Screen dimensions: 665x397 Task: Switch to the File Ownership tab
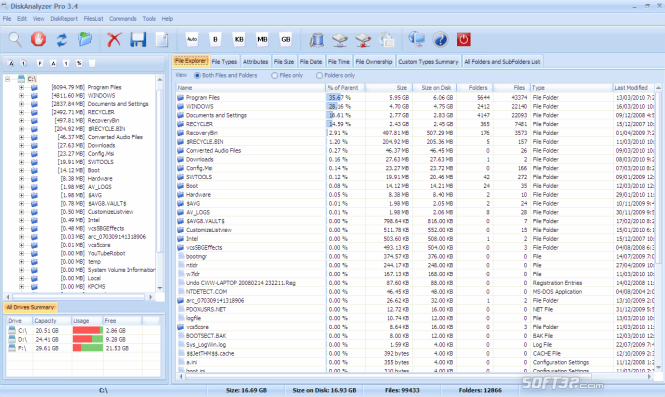(374, 62)
